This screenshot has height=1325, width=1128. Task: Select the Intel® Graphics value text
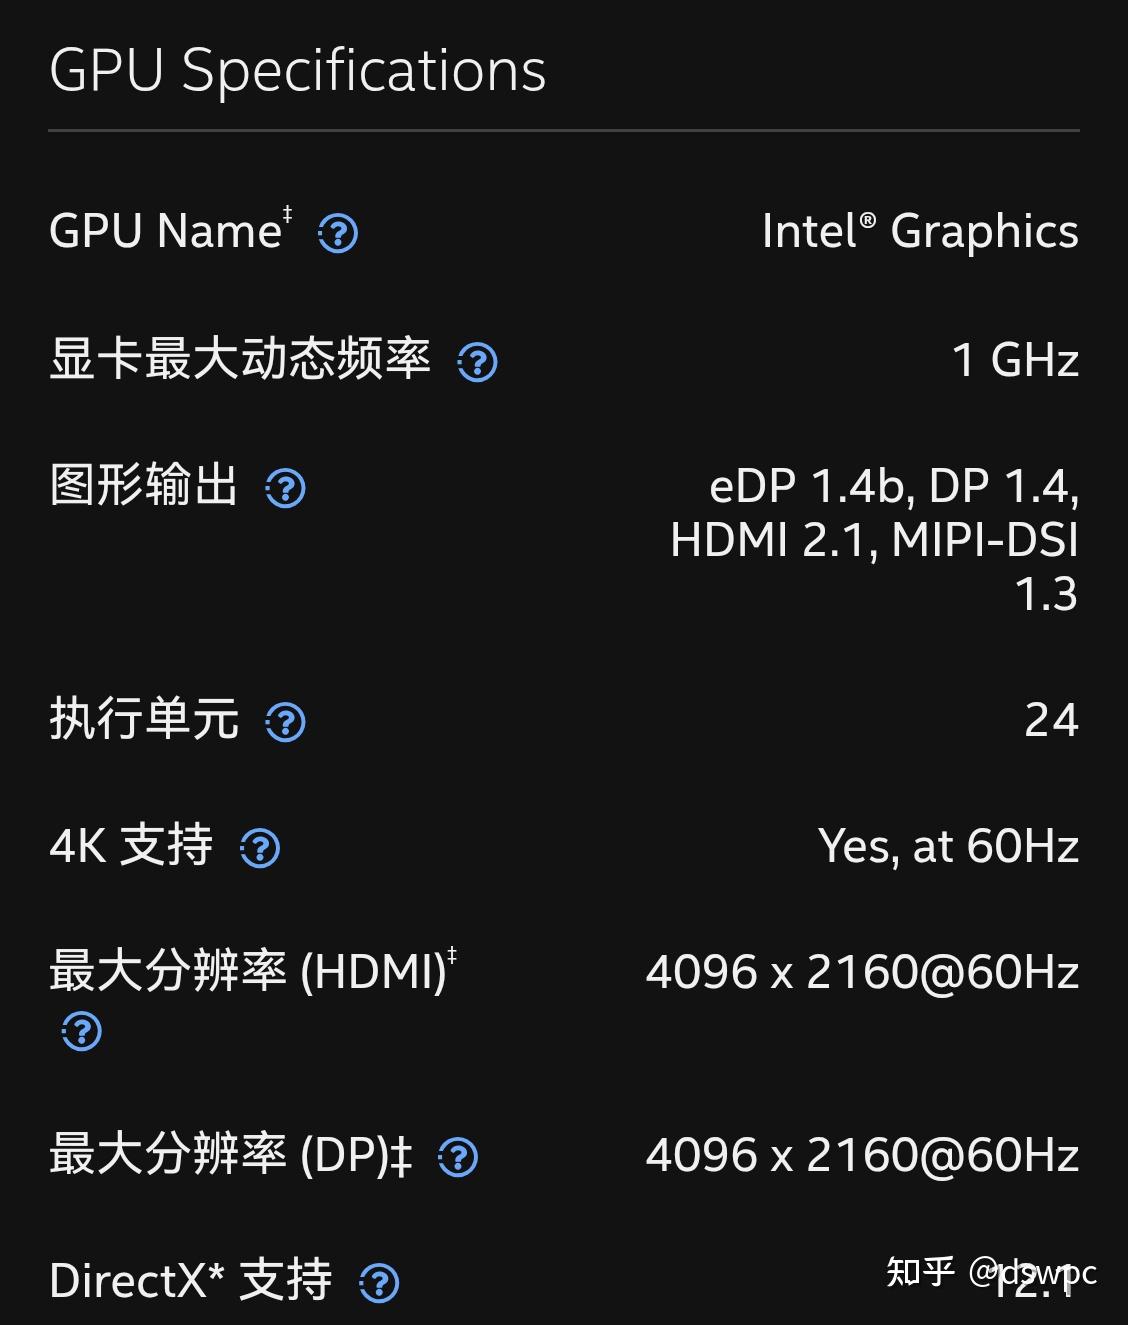pos(920,231)
